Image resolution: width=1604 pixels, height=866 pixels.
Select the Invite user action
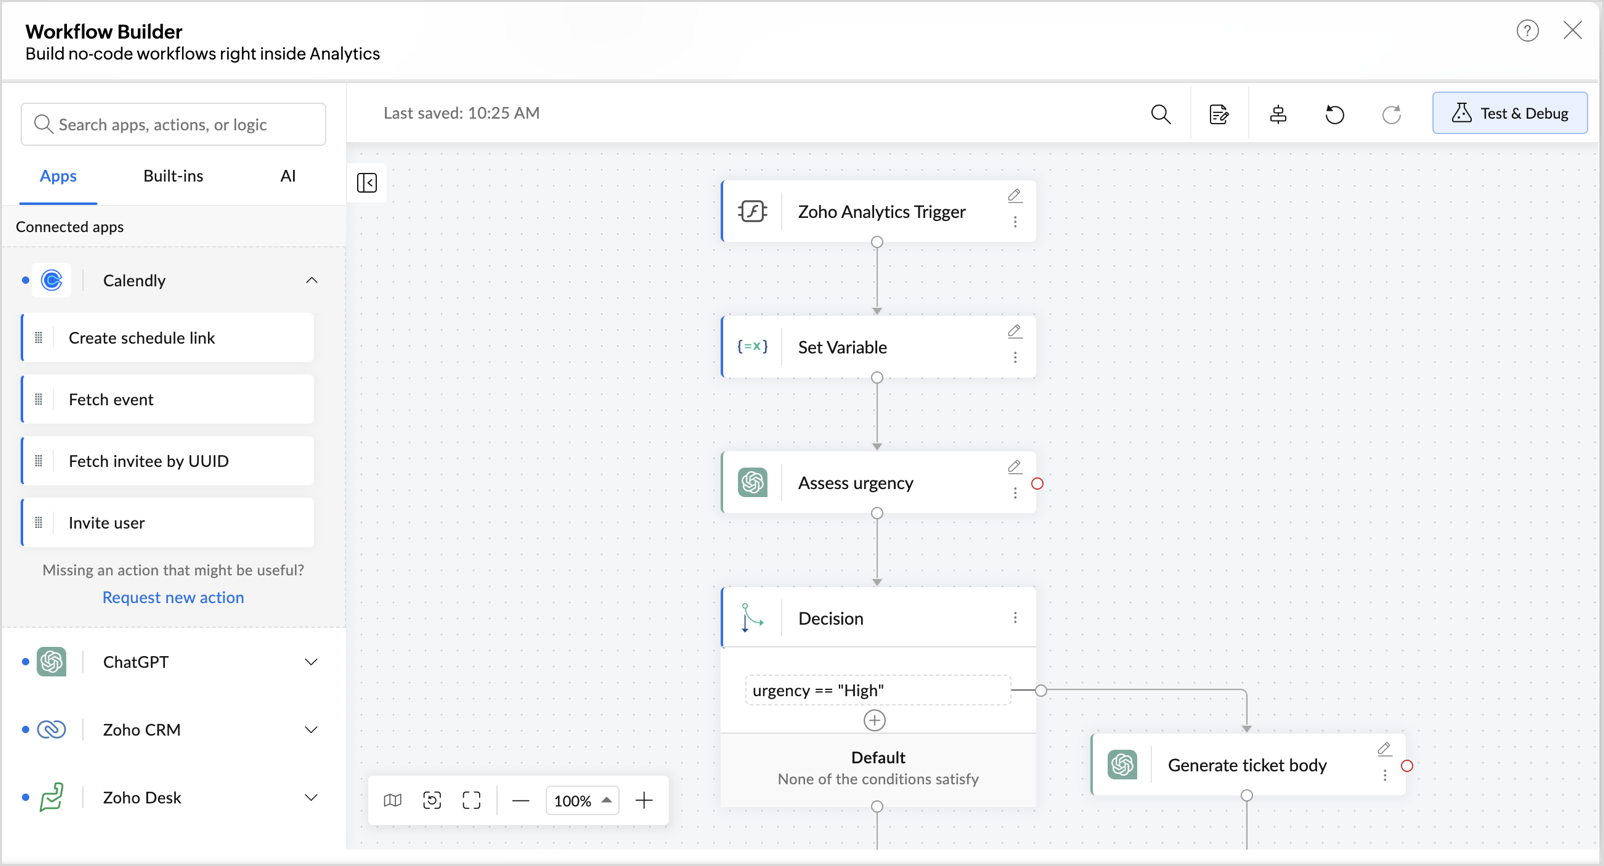tap(167, 523)
